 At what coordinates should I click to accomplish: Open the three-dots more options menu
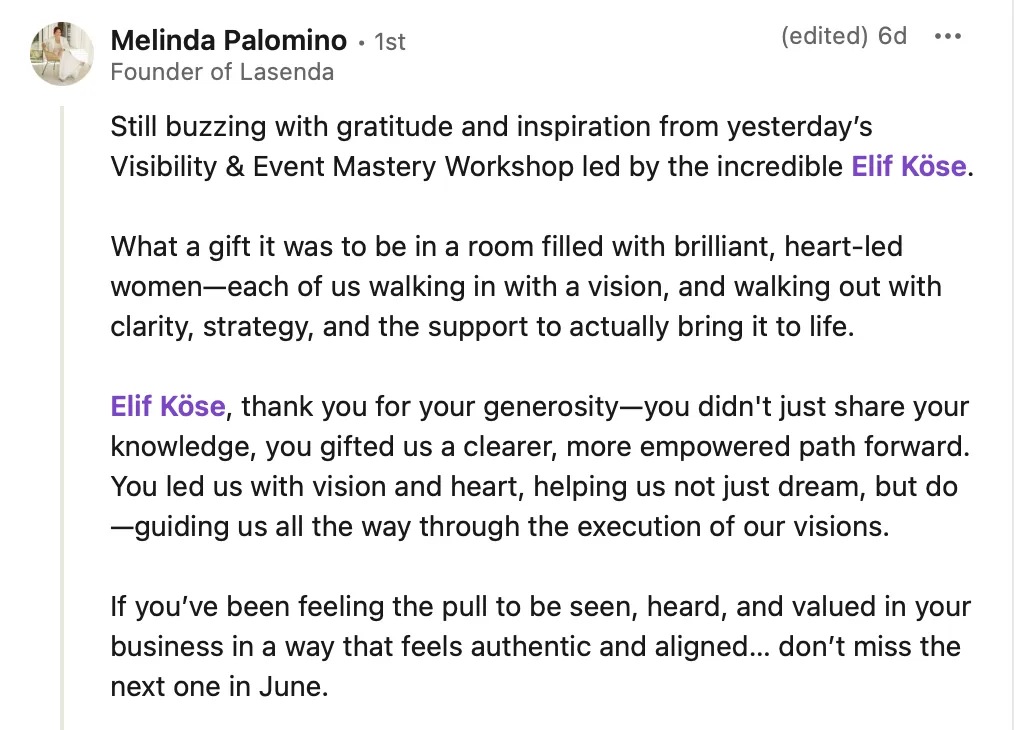pyautogui.click(x=947, y=36)
